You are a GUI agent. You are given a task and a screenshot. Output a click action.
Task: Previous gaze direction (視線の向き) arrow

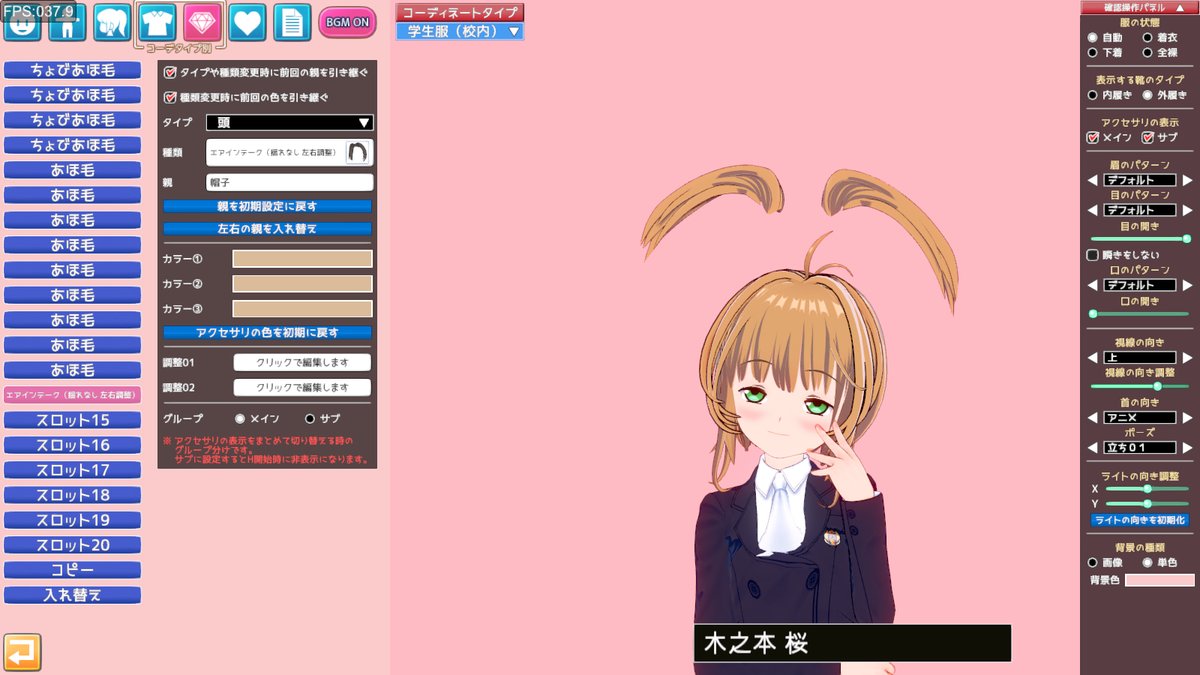pyautogui.click(x=1095, y=357)
